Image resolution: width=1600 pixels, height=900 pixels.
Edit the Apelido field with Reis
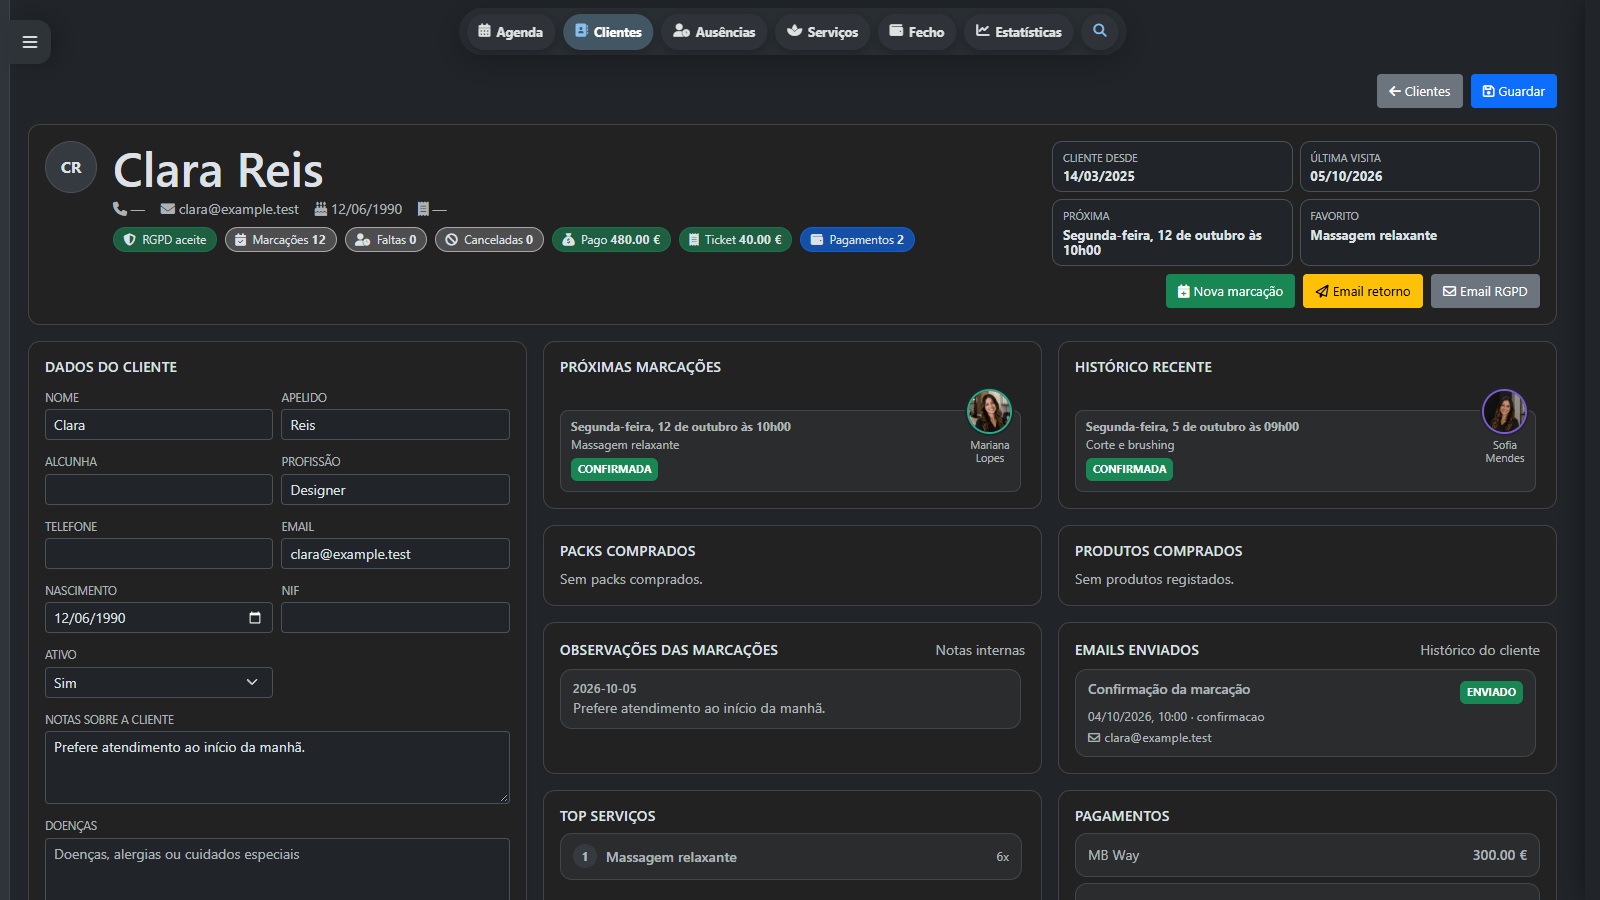click(x=395, y=425)
